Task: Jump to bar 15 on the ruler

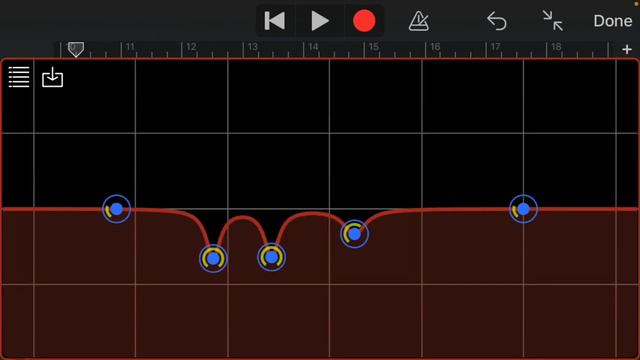Action: [373, 47]
